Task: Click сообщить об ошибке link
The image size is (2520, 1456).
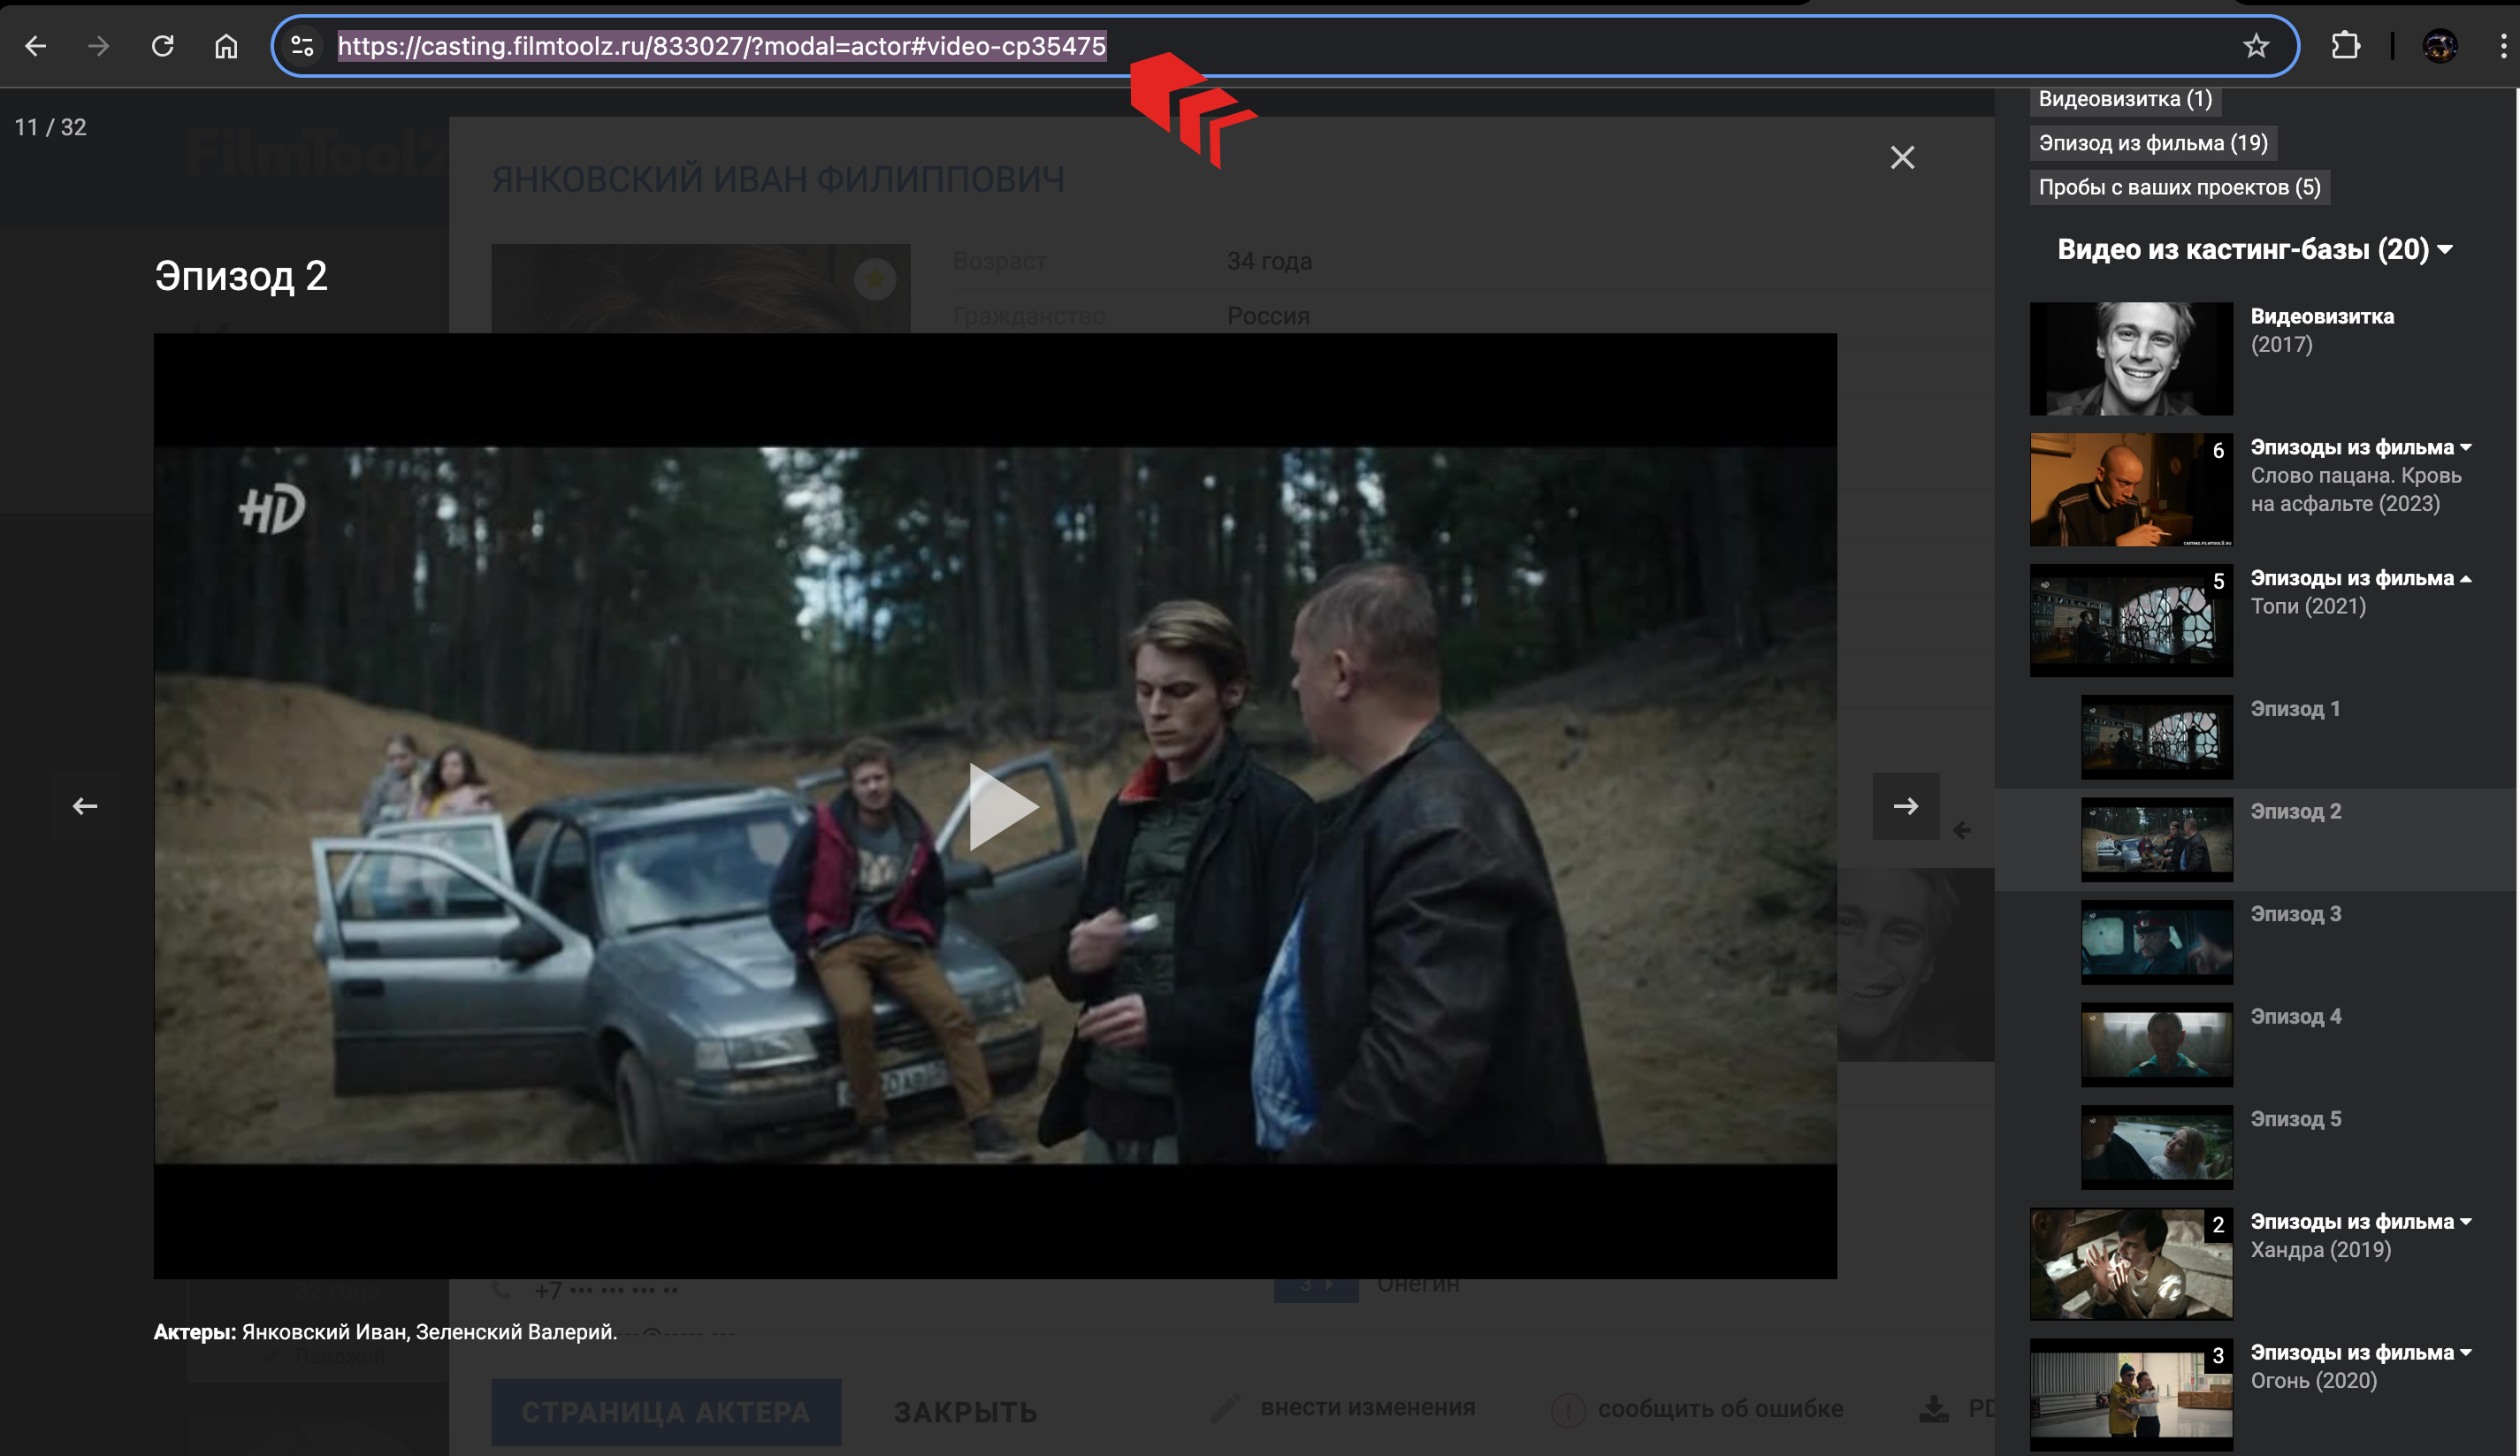Action: pyautogui.click(x=1720, y=1409)
